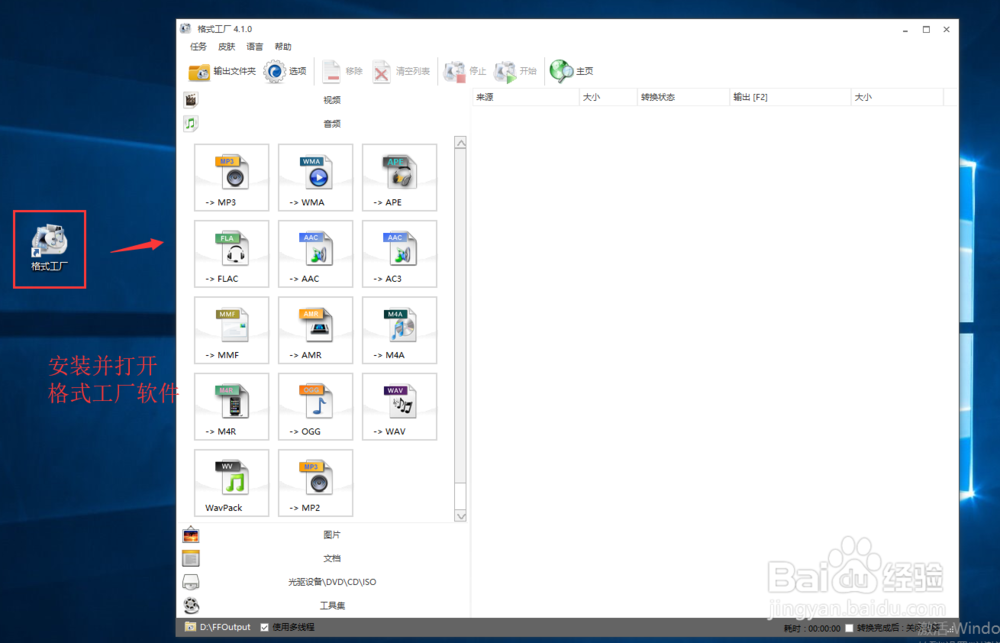Select the WavPack audio format
Screen dimensions: 1000x643
pos(232,483)
